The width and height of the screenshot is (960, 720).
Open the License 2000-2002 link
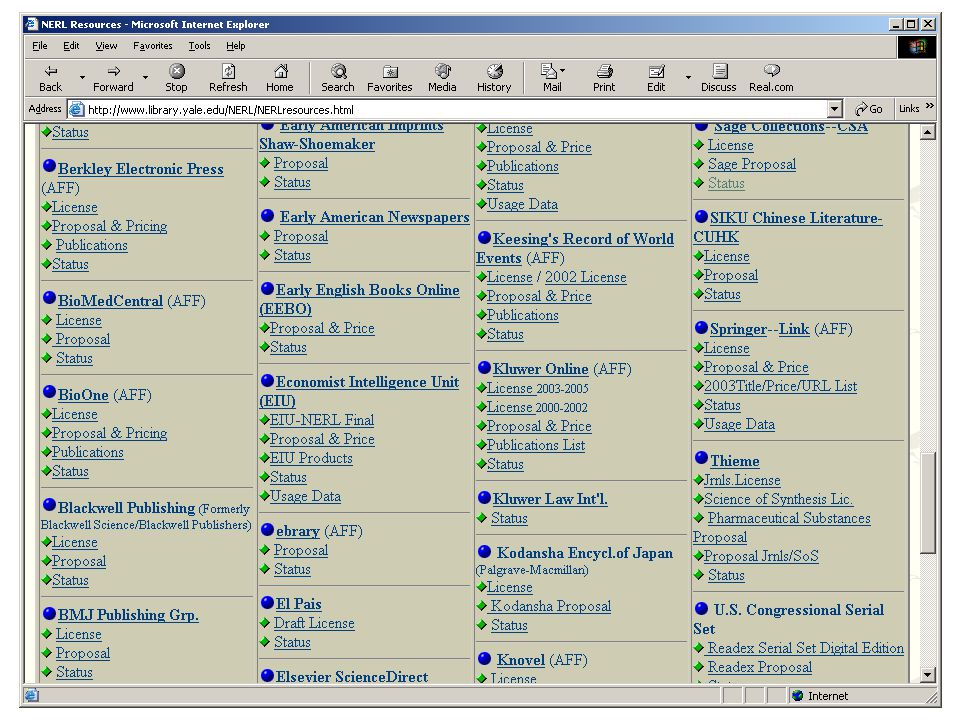tap(537, 407)
